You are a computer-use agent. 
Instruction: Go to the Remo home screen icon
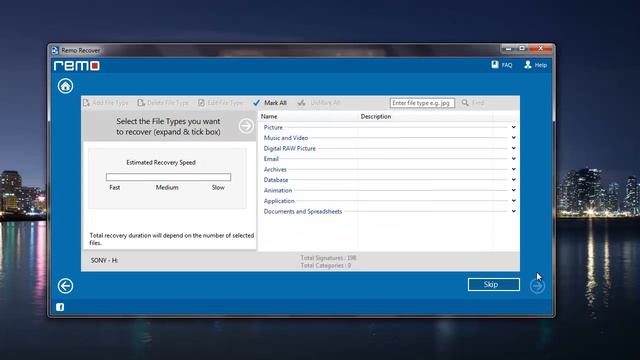pos(65,86)
